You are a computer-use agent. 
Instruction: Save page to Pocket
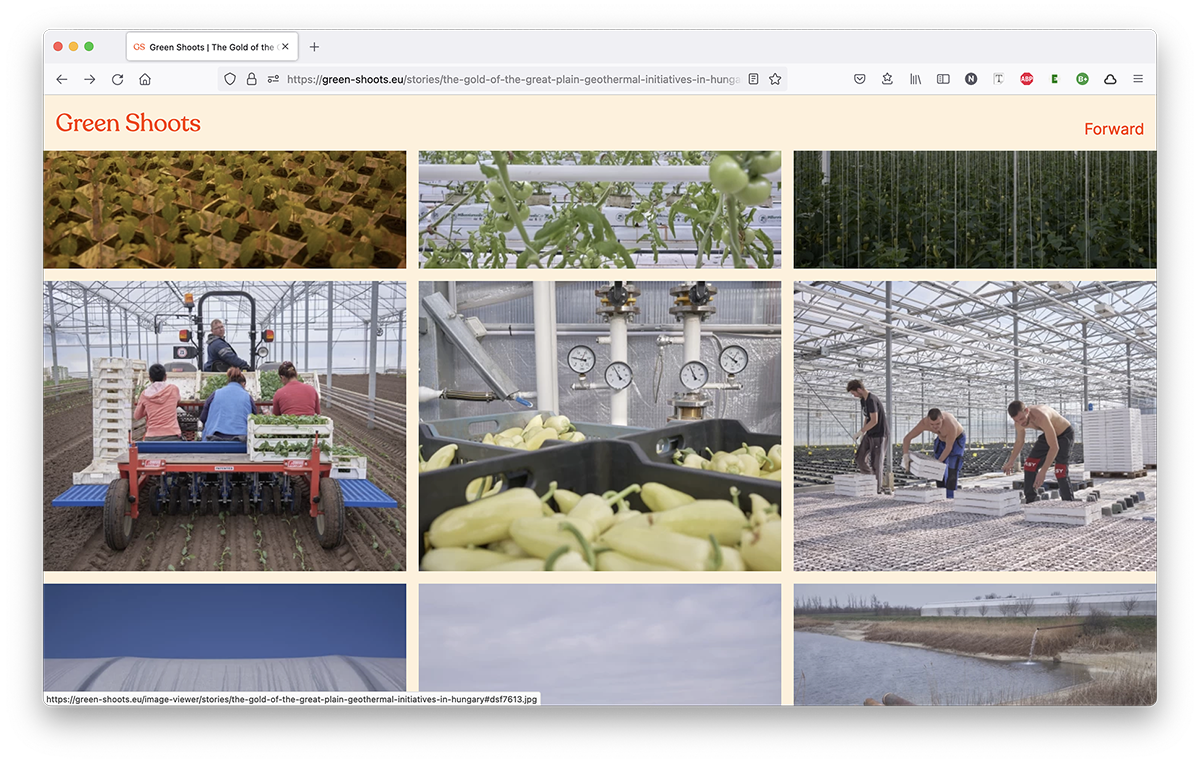pos(859,79)
